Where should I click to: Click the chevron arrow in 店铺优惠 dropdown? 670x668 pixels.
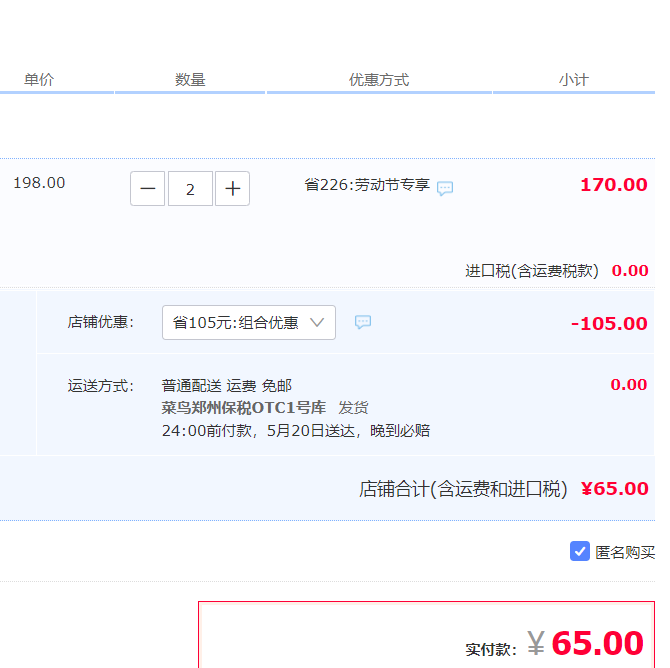(317, 322)
